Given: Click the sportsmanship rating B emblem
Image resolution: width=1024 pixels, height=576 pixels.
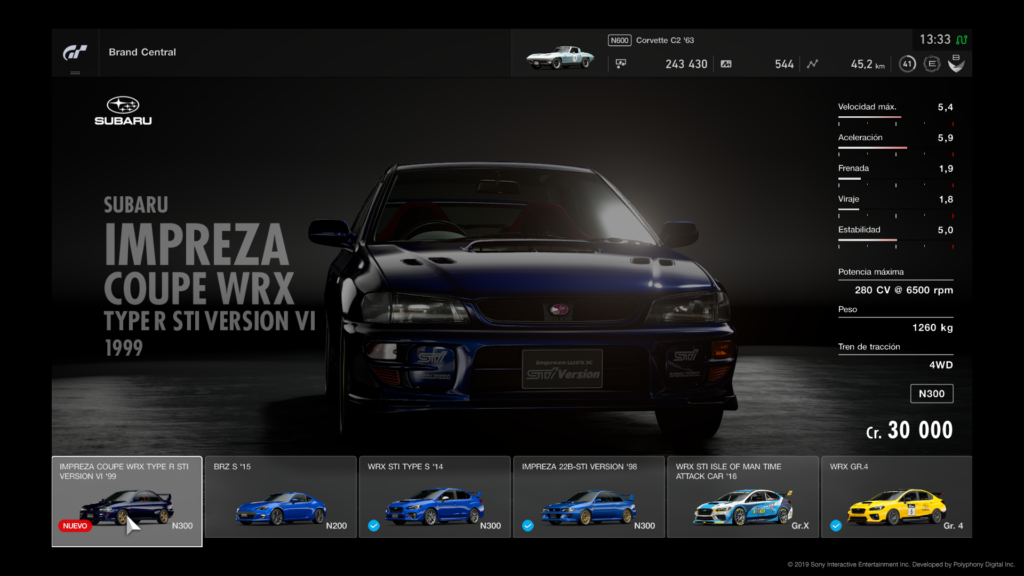Looking at the screenshot, I should click(x=956, y=63).
